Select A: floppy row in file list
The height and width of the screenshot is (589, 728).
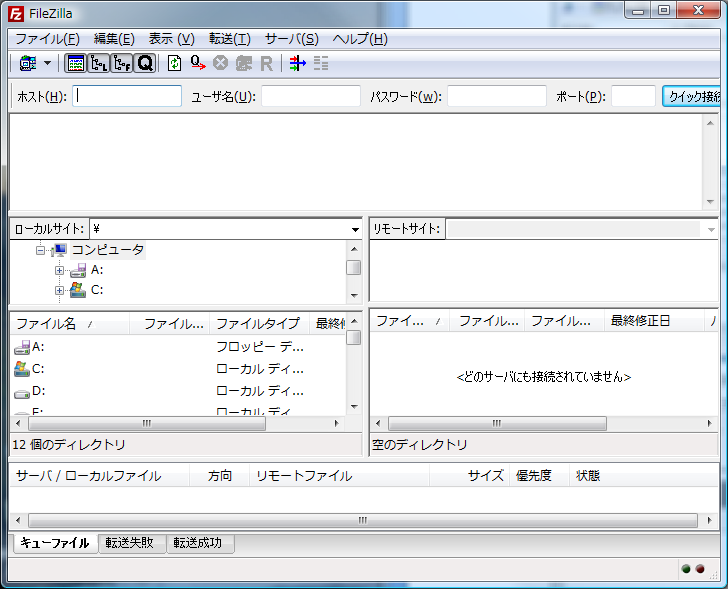177,347
